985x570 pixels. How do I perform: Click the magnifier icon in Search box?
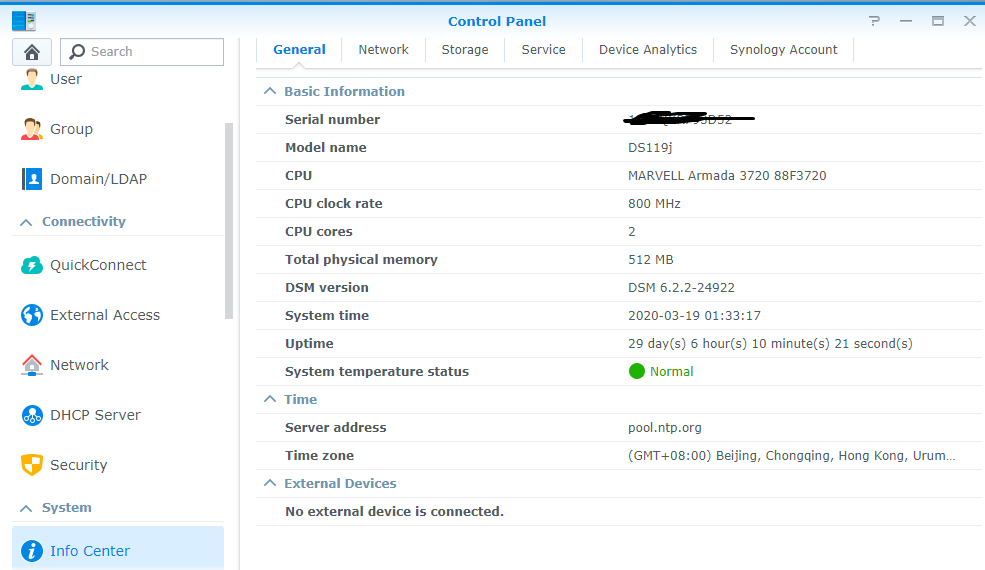click(x=77, y=52)
